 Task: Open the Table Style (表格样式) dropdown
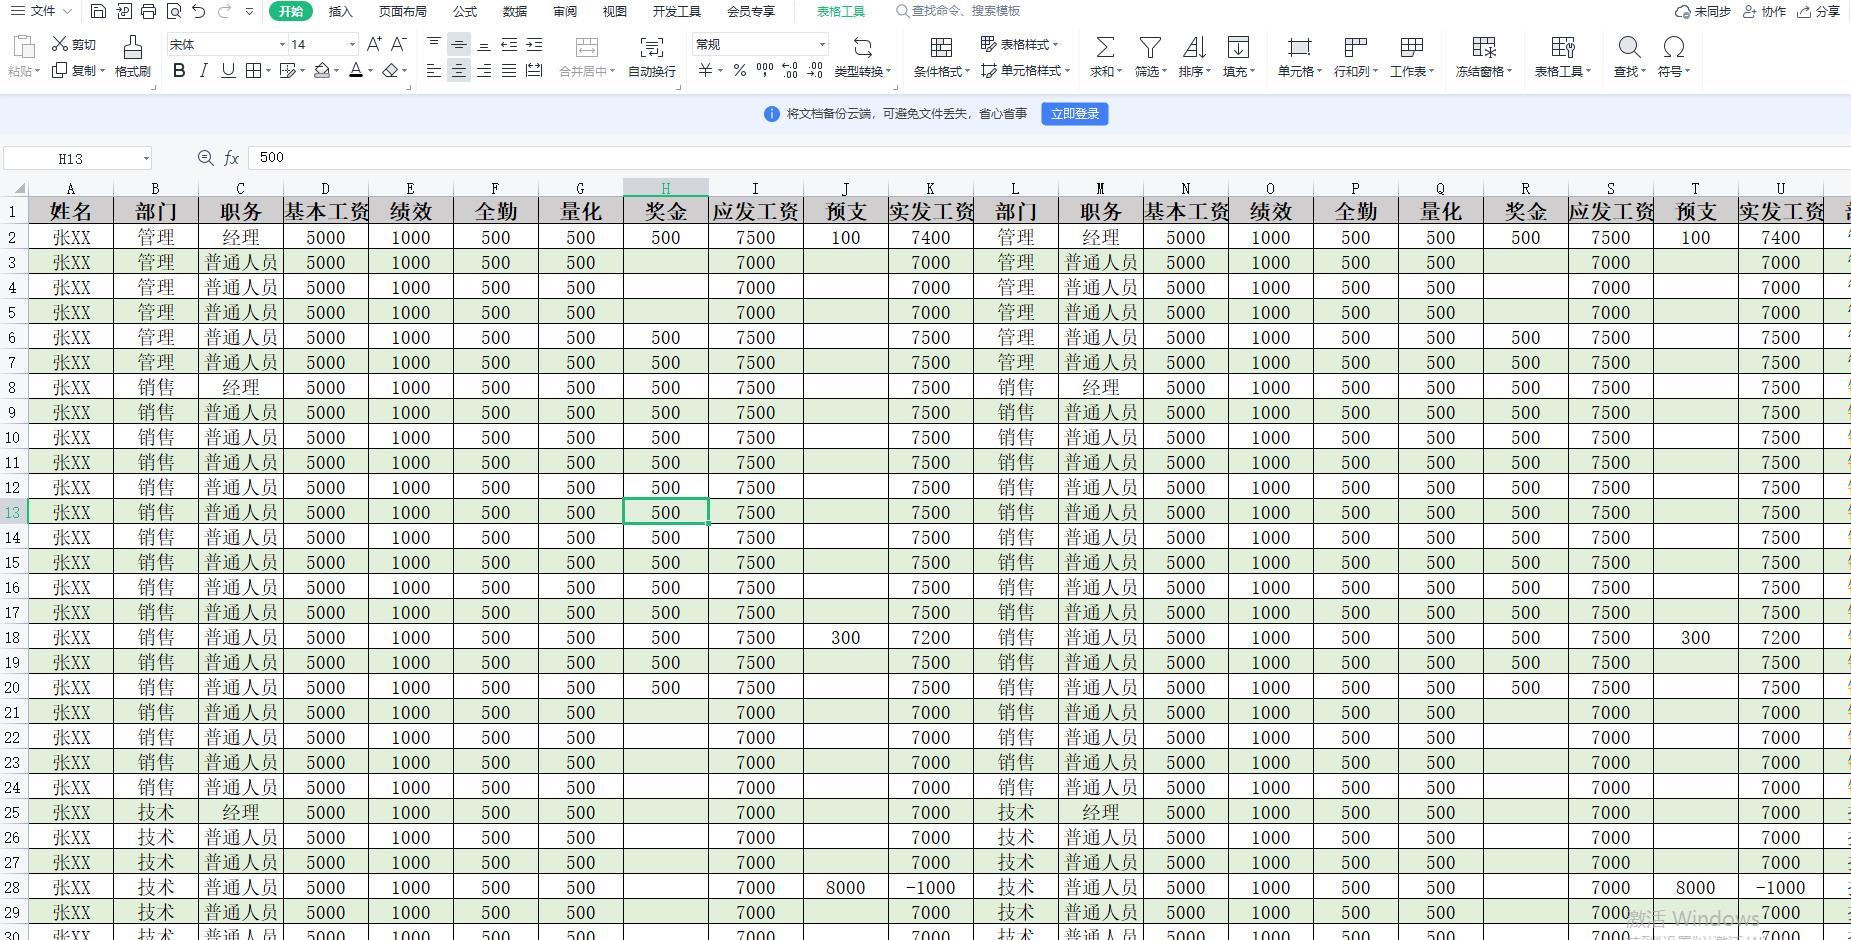[x=1020, y=44]
